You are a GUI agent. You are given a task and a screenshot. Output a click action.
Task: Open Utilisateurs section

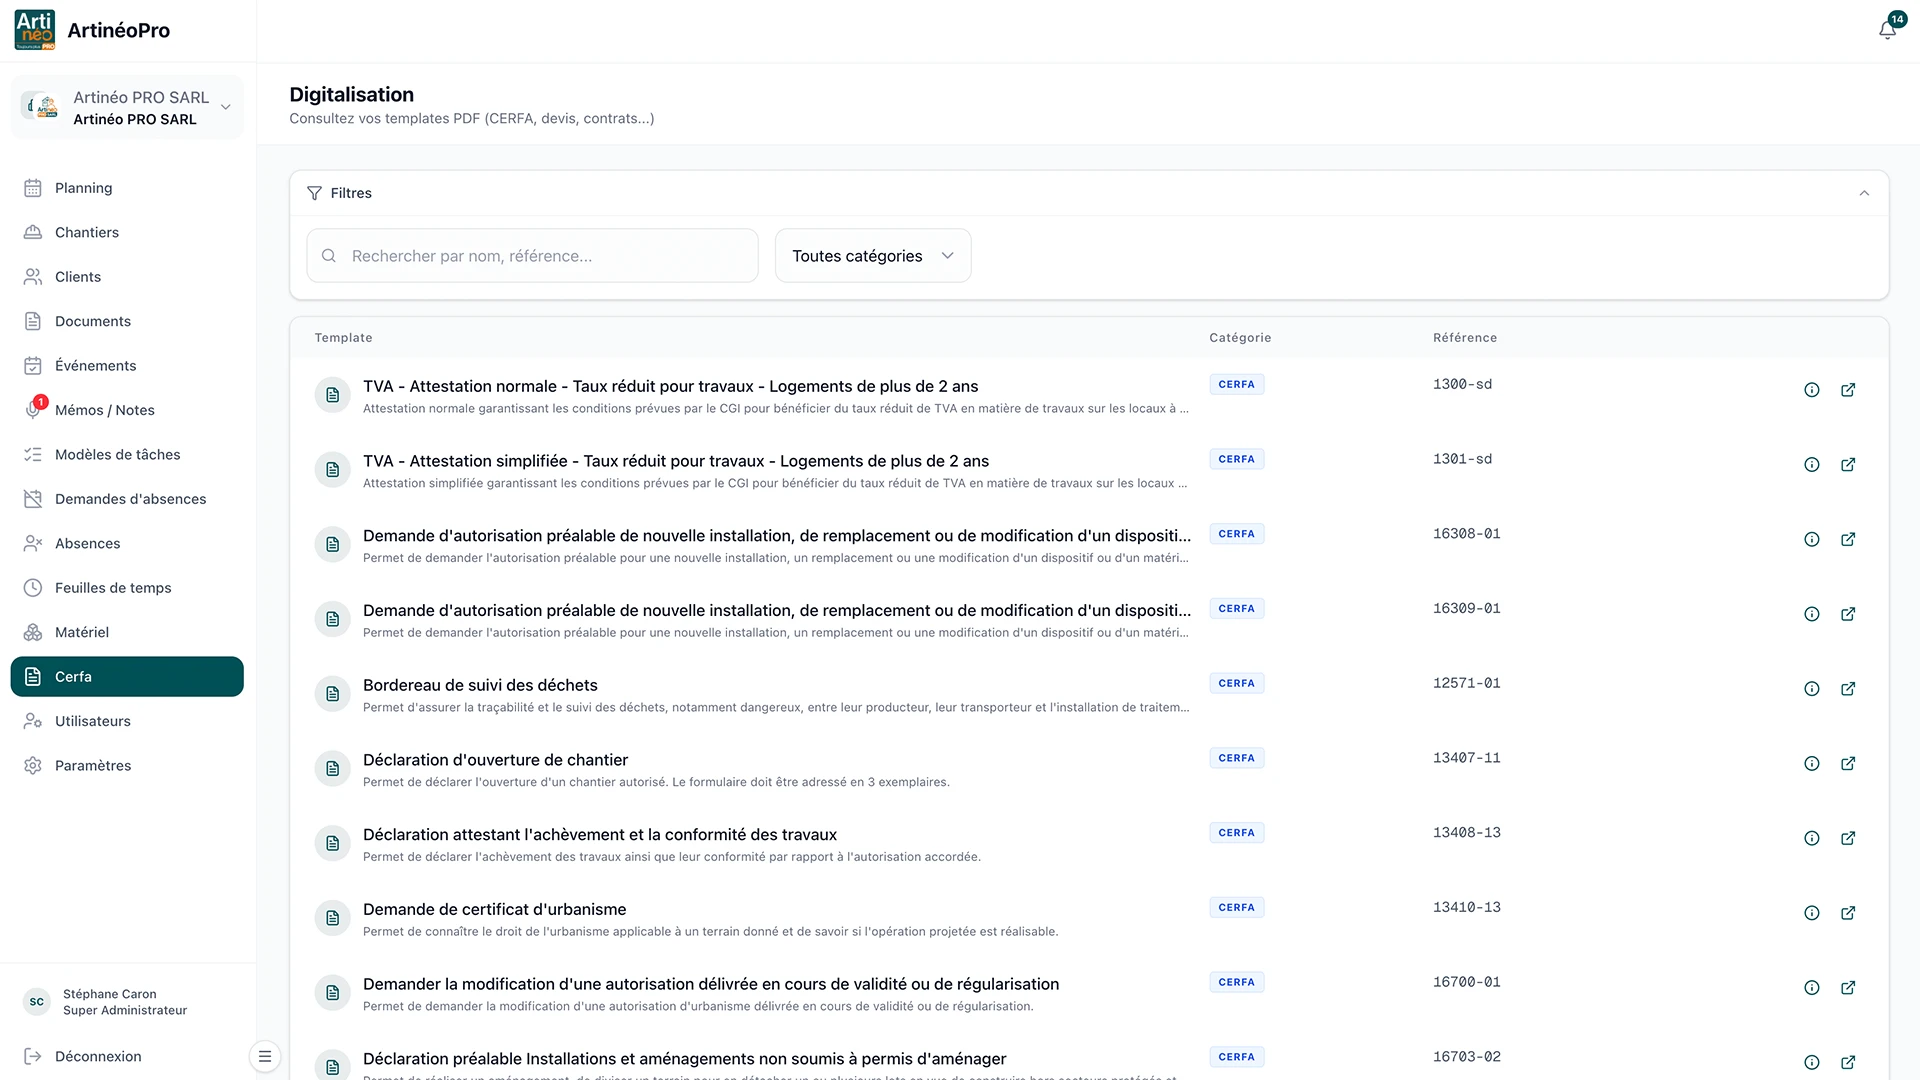pyautogui.click(x=127, y=722)
